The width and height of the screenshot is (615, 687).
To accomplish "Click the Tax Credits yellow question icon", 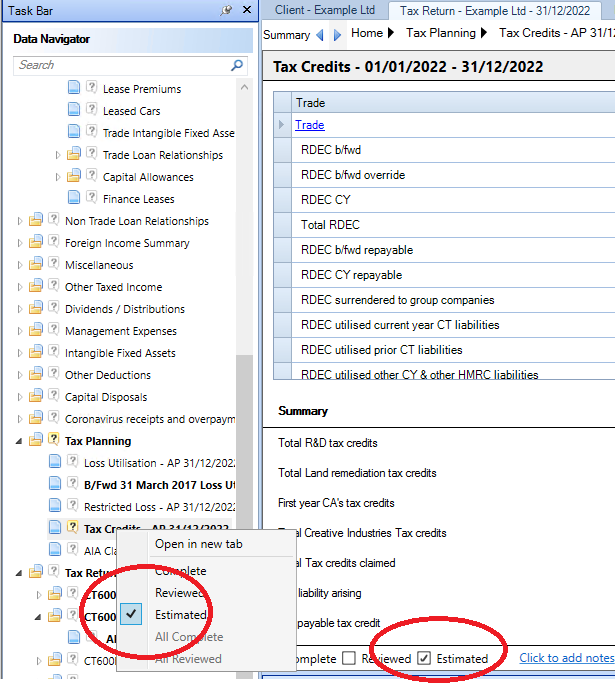I will pyautogui.click(x=73, y=527).
